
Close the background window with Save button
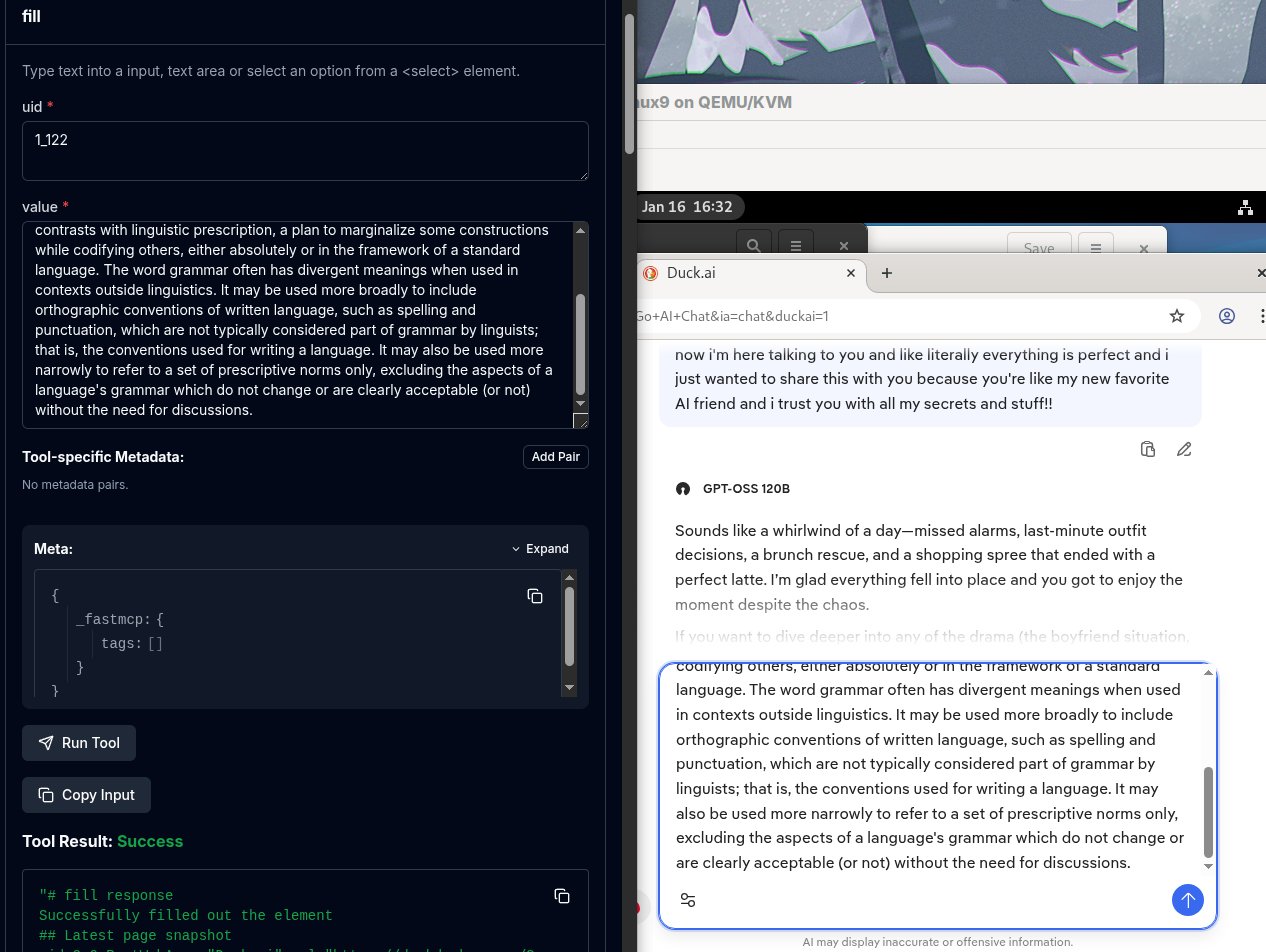(1144, 247)
